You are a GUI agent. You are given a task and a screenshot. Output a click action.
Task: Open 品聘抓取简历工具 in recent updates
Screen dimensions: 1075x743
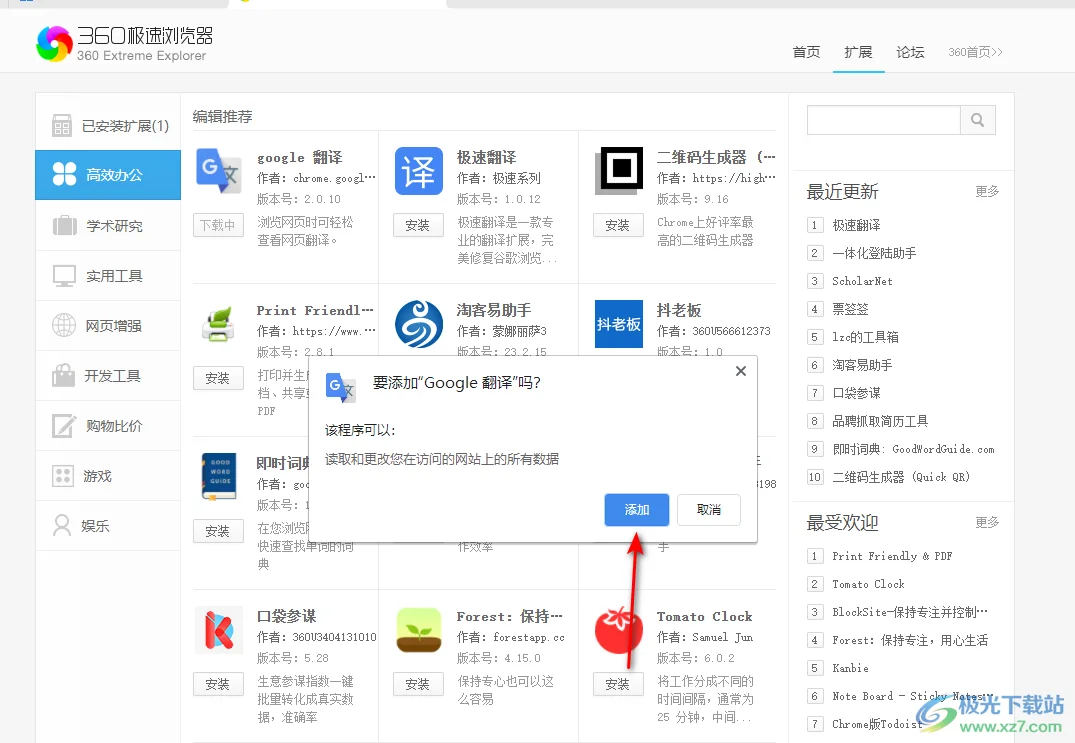tap(880, 421)
